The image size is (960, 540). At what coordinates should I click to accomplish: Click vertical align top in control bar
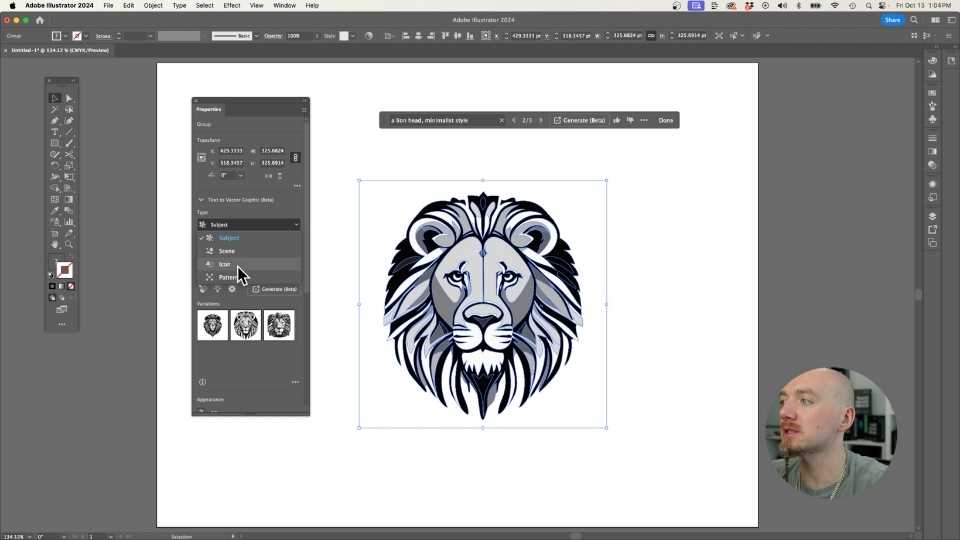click(445, 36)
